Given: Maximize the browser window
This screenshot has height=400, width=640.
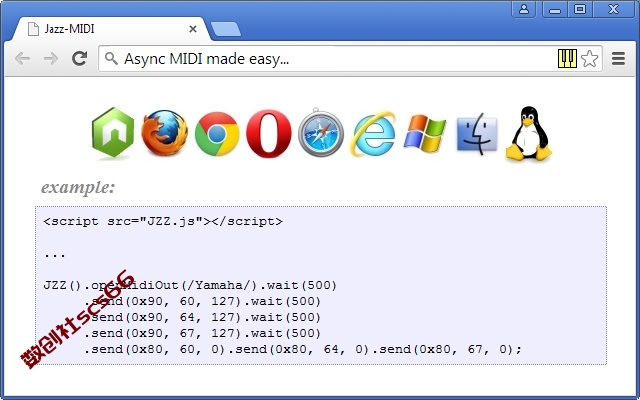Looking at the screenshot, I should (580, 9).
